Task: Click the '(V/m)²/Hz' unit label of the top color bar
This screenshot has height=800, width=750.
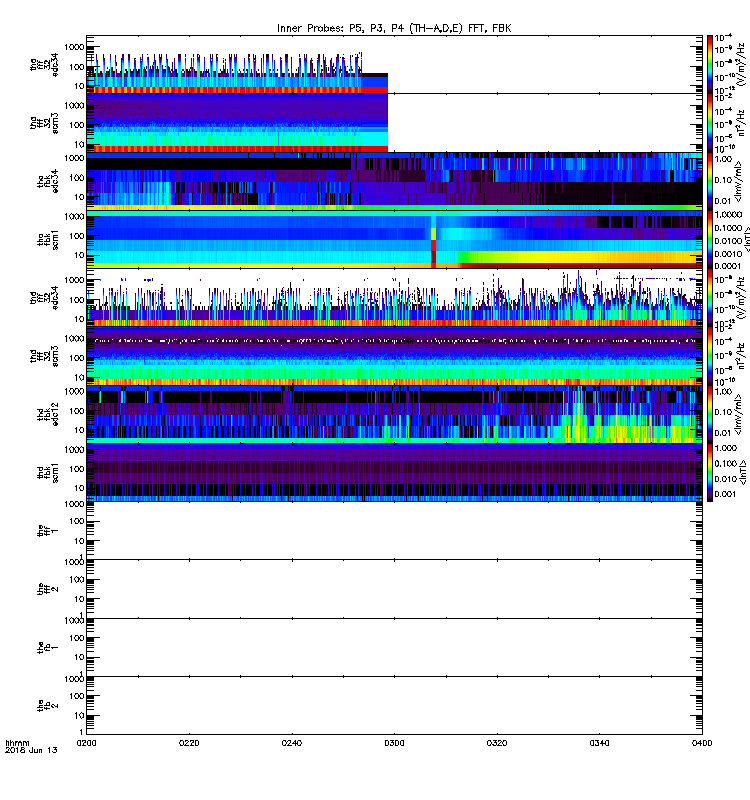Action: click(x=739, y=65)
